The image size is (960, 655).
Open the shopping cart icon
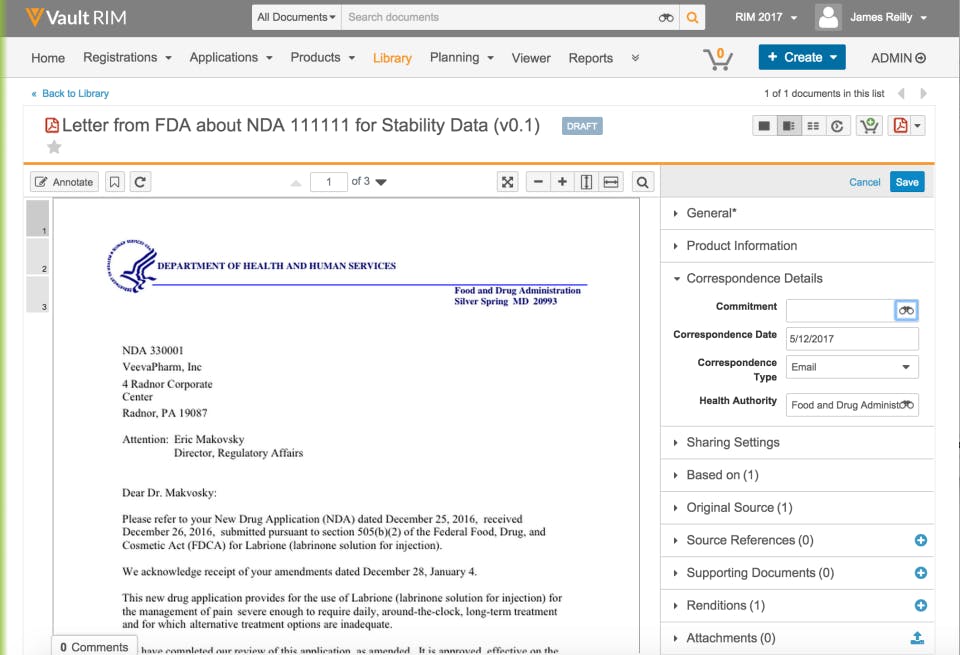tap(718, 59)
